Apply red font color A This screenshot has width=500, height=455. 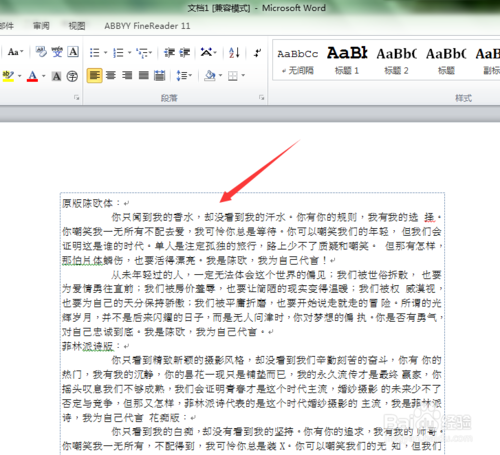point(32,76)
